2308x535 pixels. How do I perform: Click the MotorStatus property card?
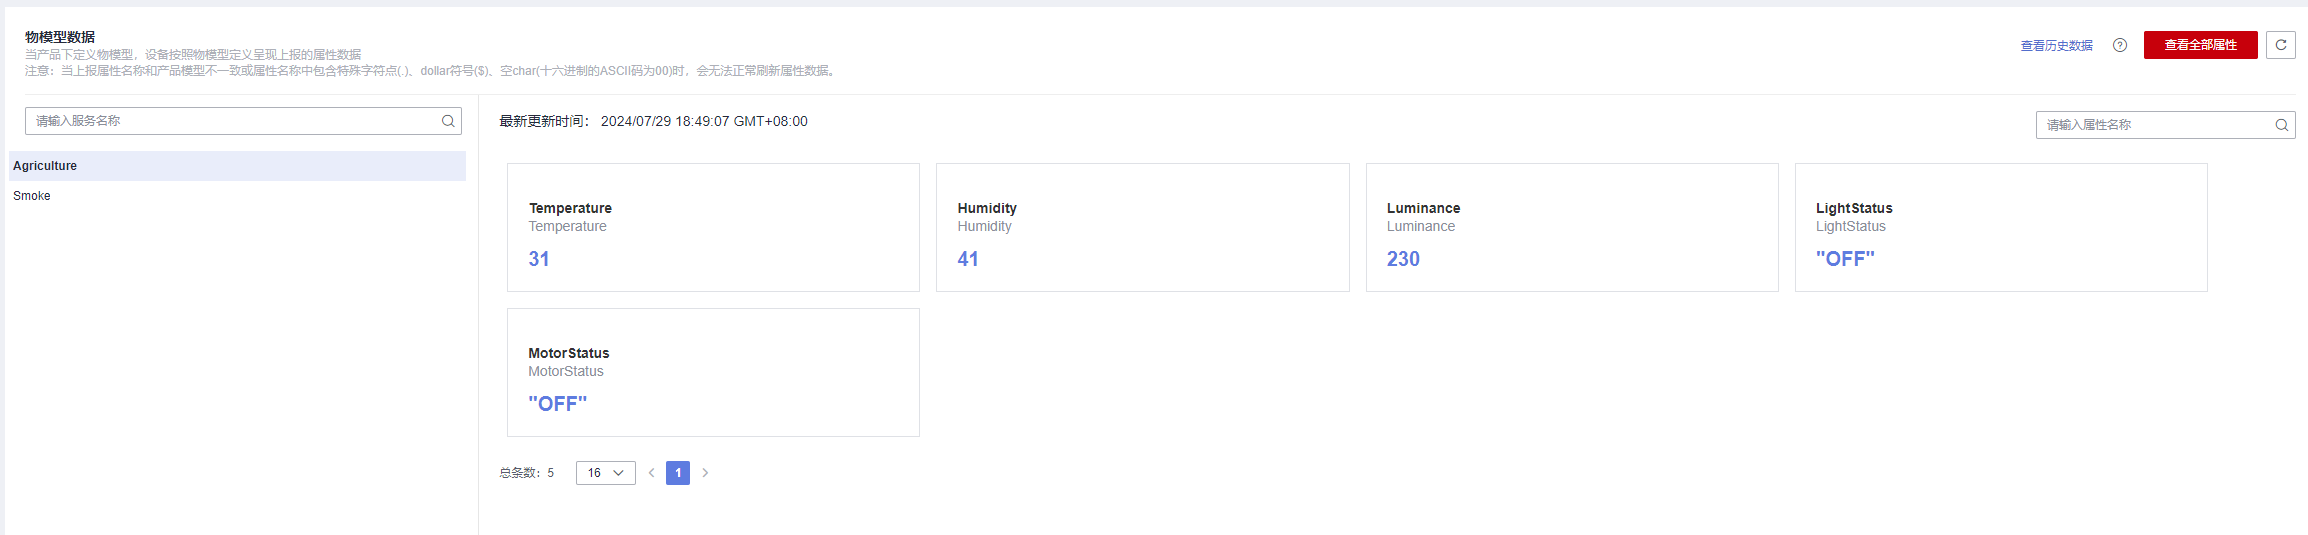[x=713, y=372]
